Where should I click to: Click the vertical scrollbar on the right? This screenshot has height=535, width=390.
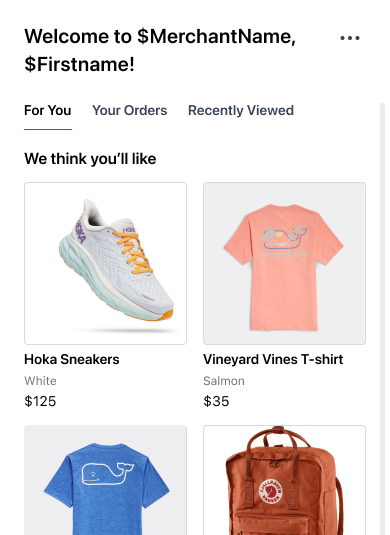[x=382, y=319]
